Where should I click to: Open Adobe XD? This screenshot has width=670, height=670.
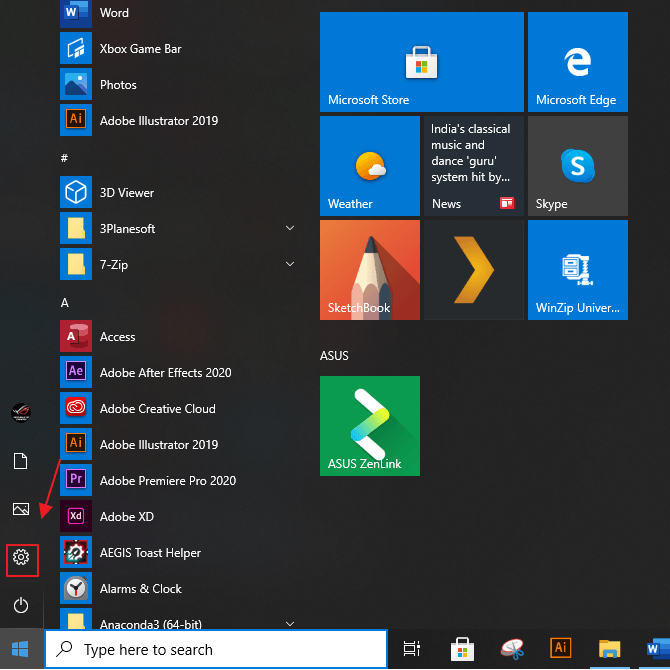(177, 516)
